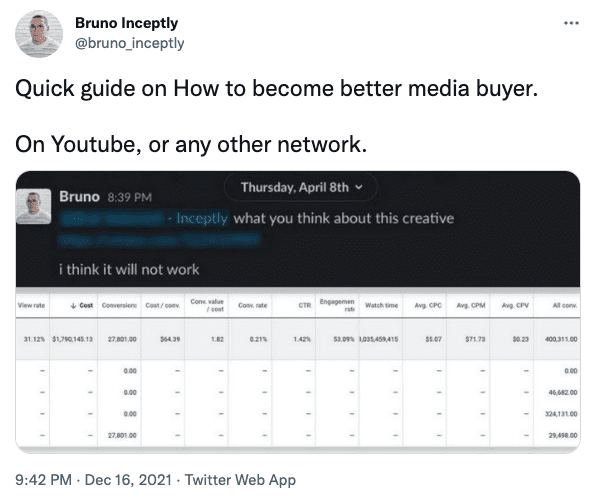This screenshot has width=596, height=504.
Task: Open the embedded screenshot image
Action: [298, 312]
